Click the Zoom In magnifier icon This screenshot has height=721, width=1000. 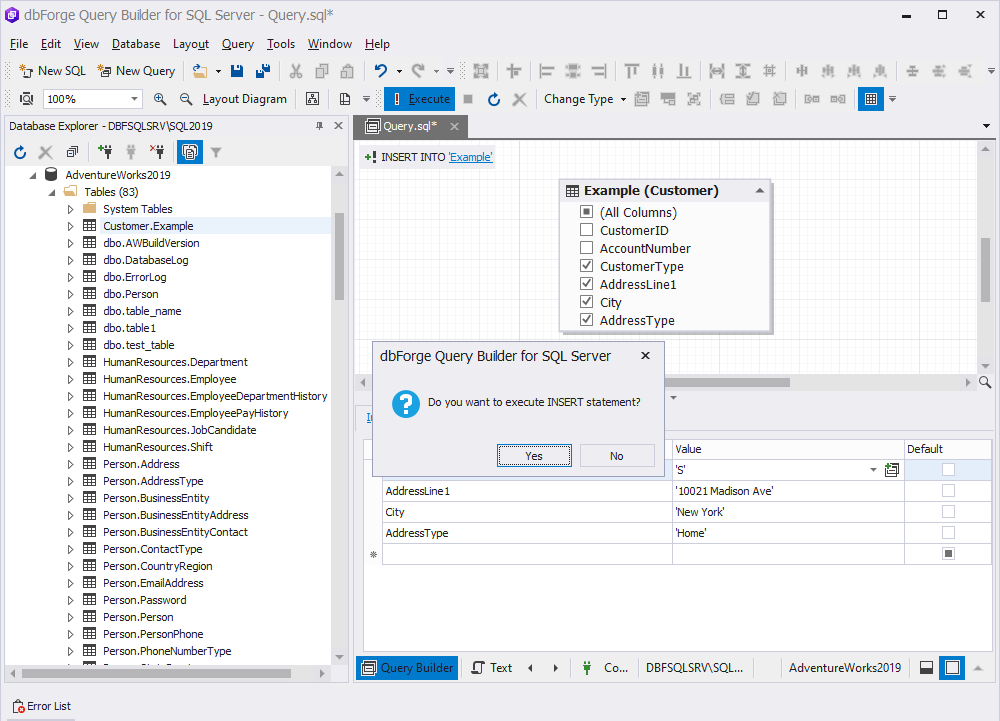(160, 99)
